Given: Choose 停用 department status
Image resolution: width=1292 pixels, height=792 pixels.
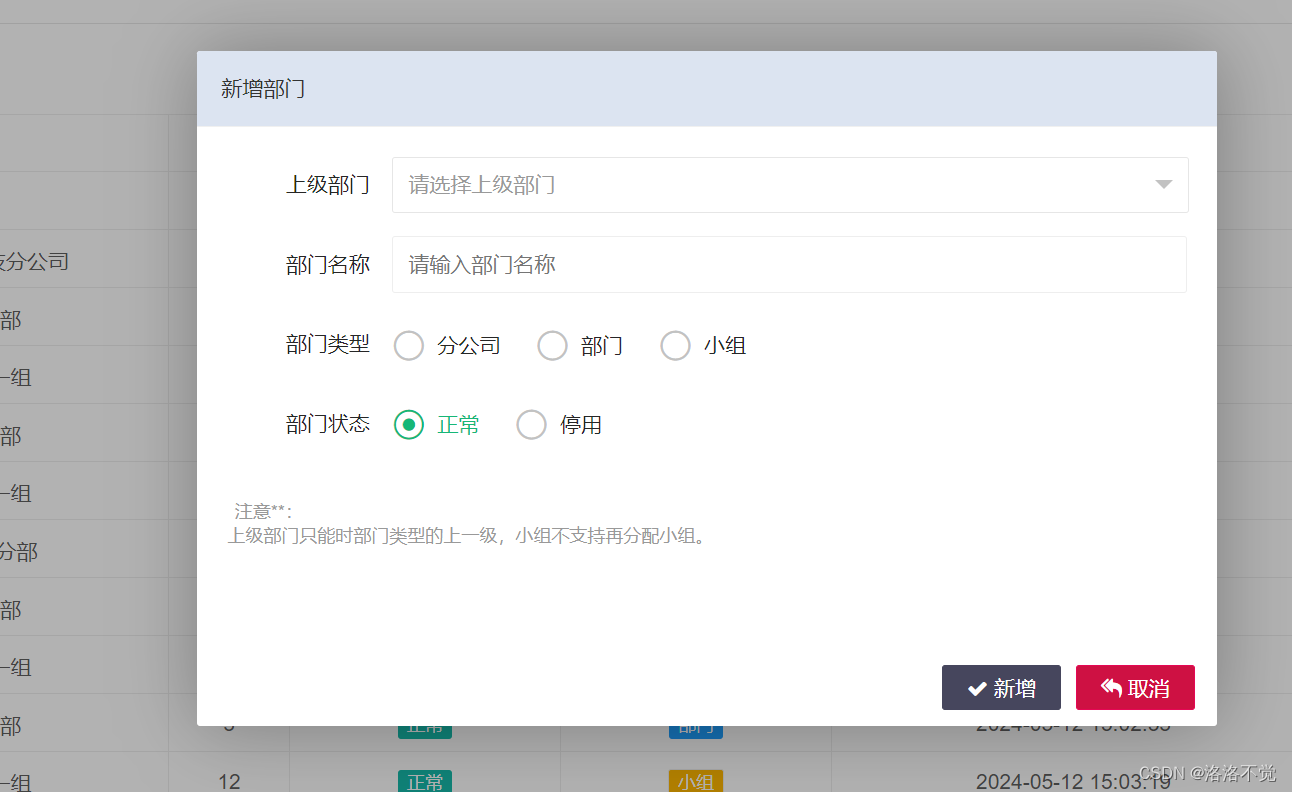Looking at the screenshot, I should [x=532, y=425].
